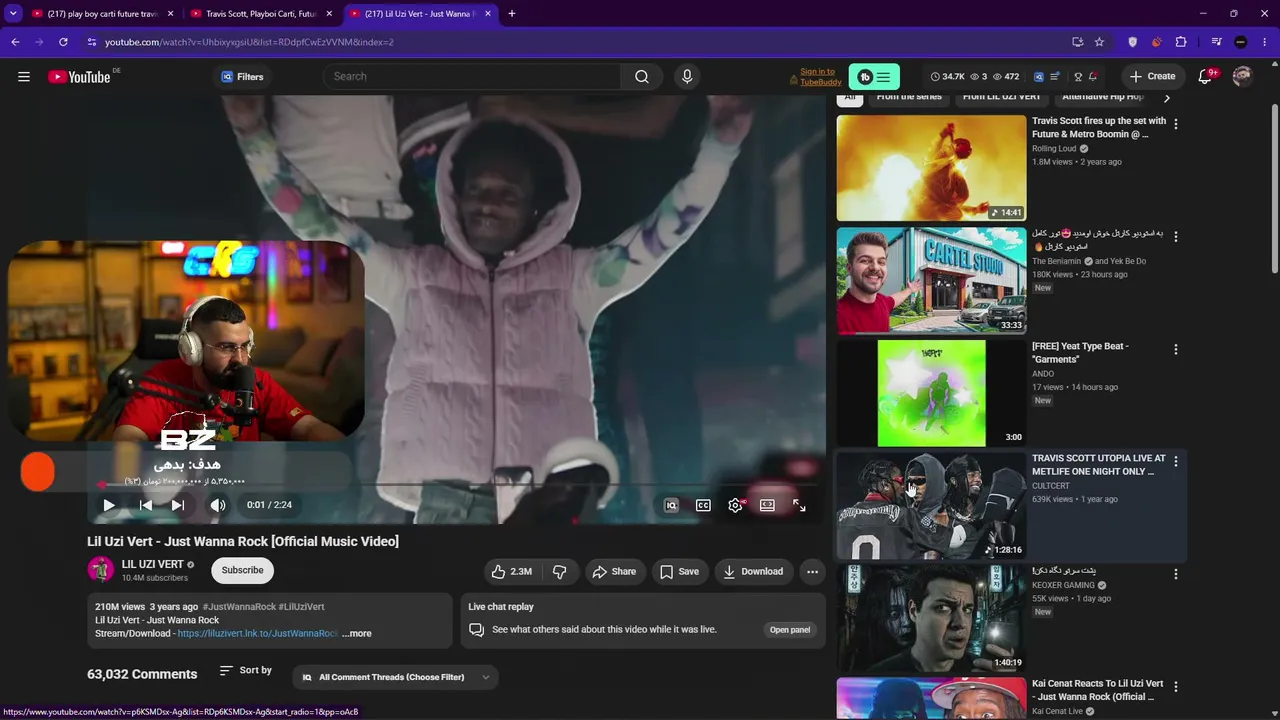Open the Travis Scott Rolling Loud video thumbnail
The height and width of the screenshot is (720, 1280).
coord(931,168)
